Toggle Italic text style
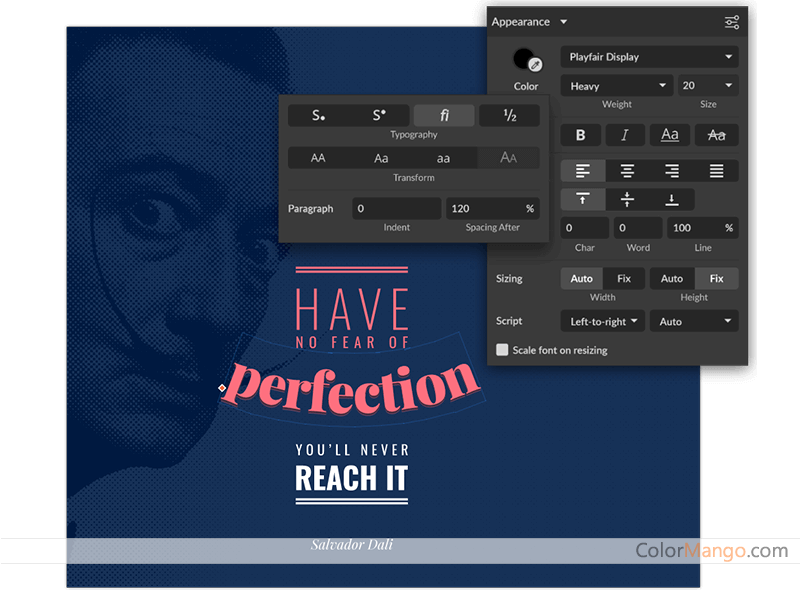Viewport: 800px width, 604px height. coord(625,135)
